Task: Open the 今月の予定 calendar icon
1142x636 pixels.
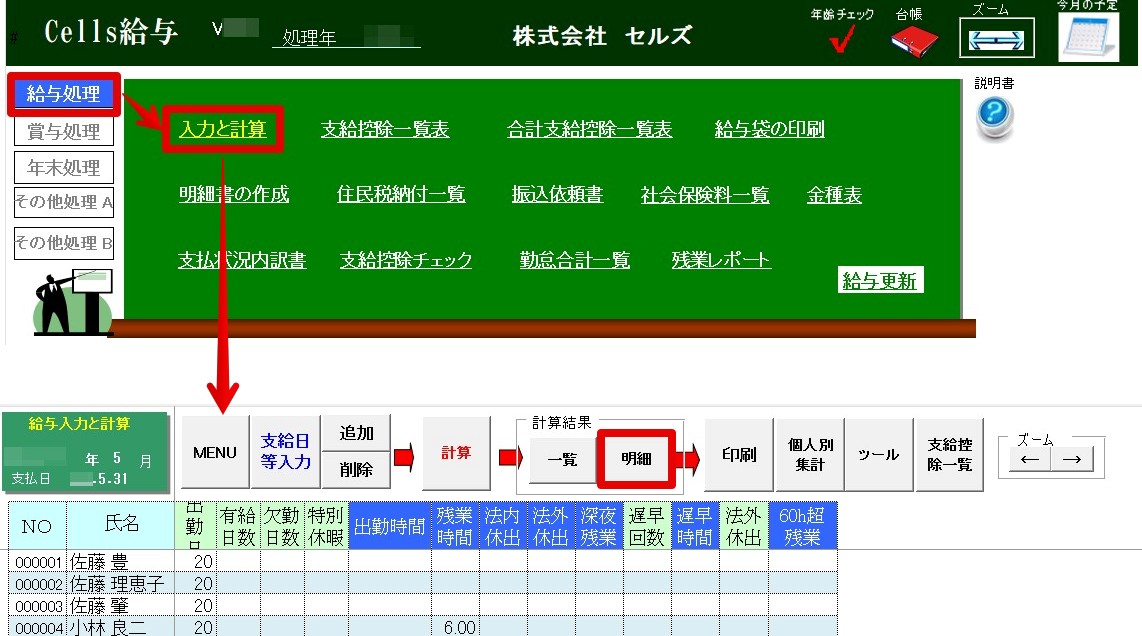Action: (x=1089, y=36)
